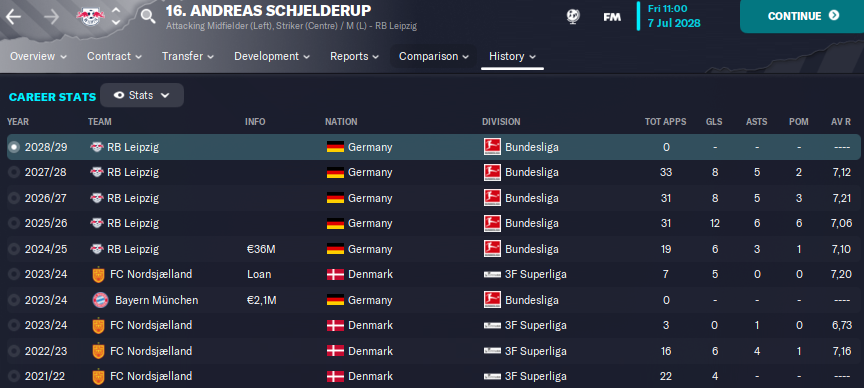This screenshot has width=864, height=388.
Task: Open the Stats view dropdown
Action: [142, 95]
